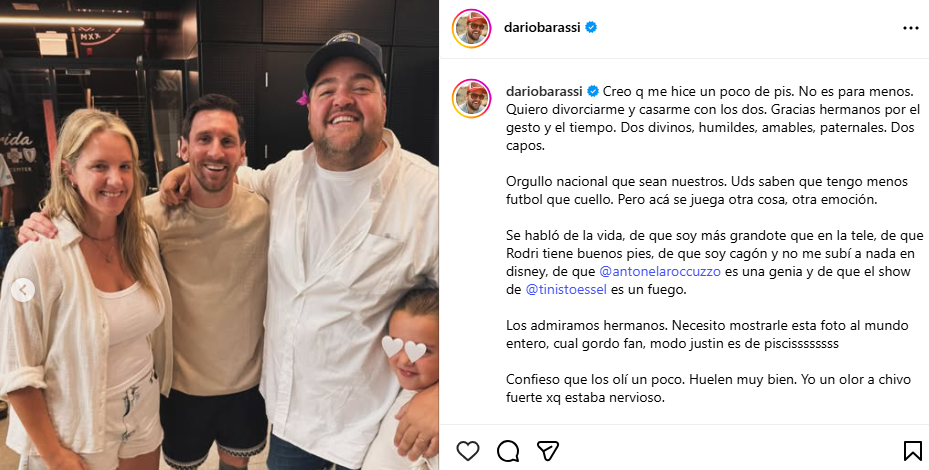
Task: Open dariobarassi username link in the caption
Action: (x=544, y=91)
